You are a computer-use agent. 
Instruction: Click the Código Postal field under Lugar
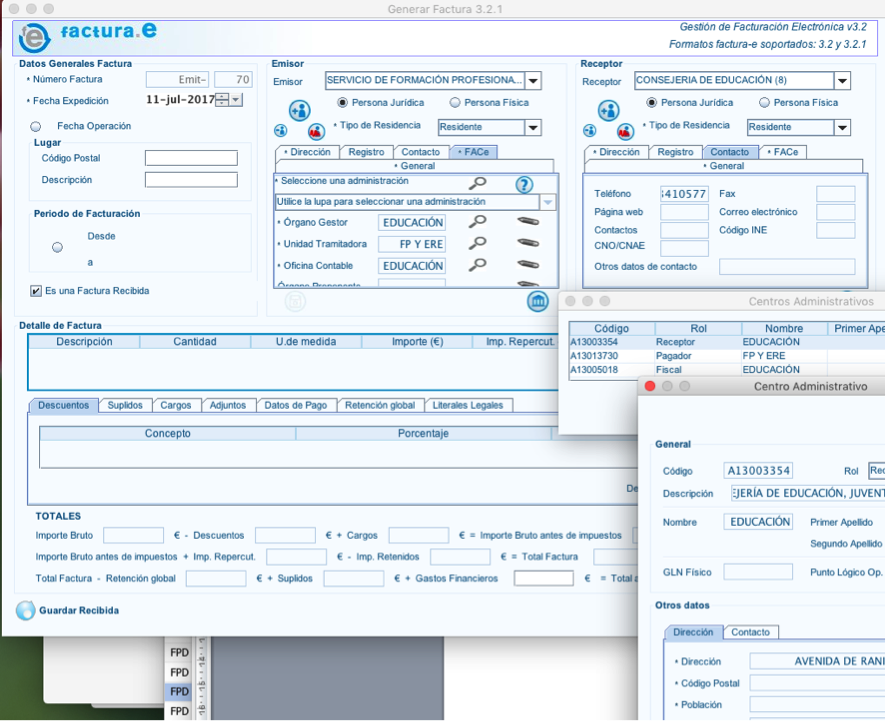pos(191,158)
